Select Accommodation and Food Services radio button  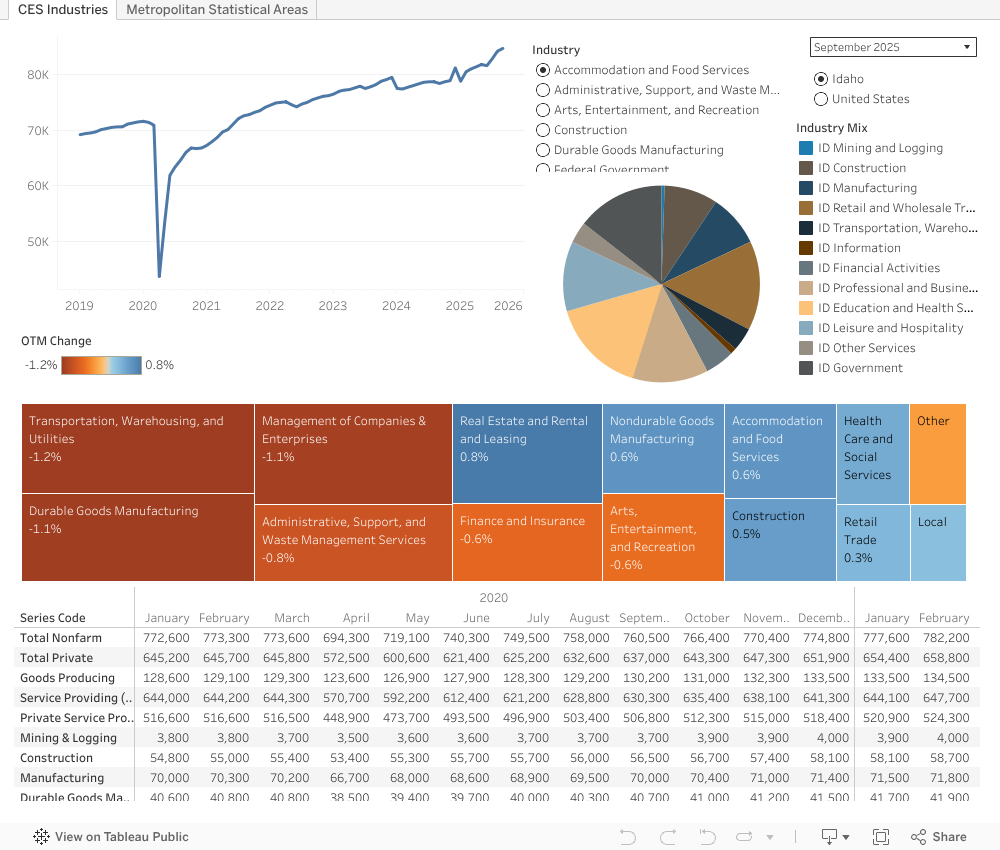pos(543,70)
